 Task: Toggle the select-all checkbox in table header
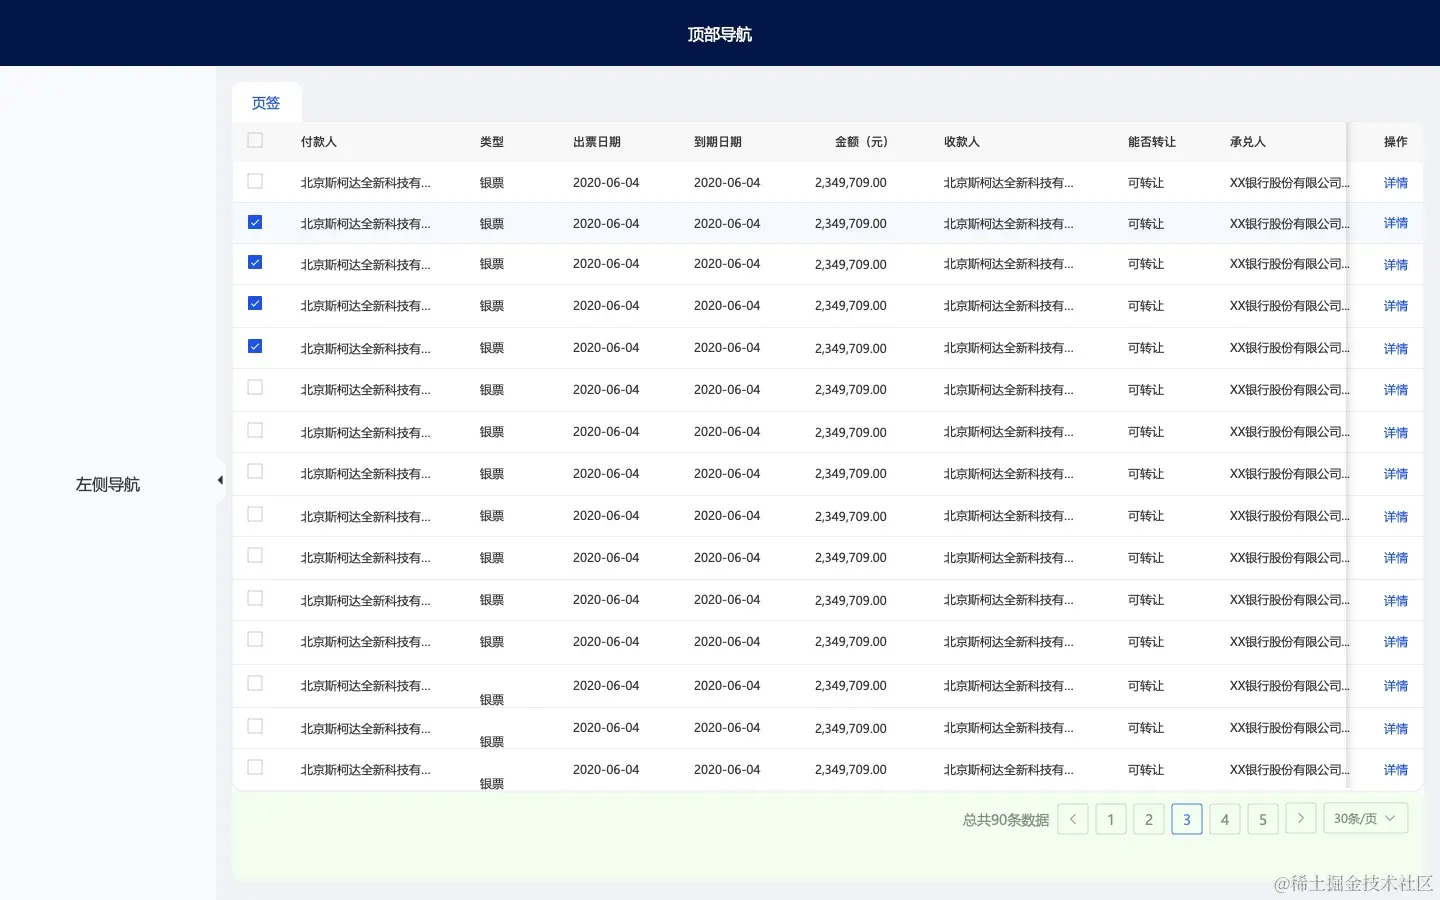(x=255, y=141)
